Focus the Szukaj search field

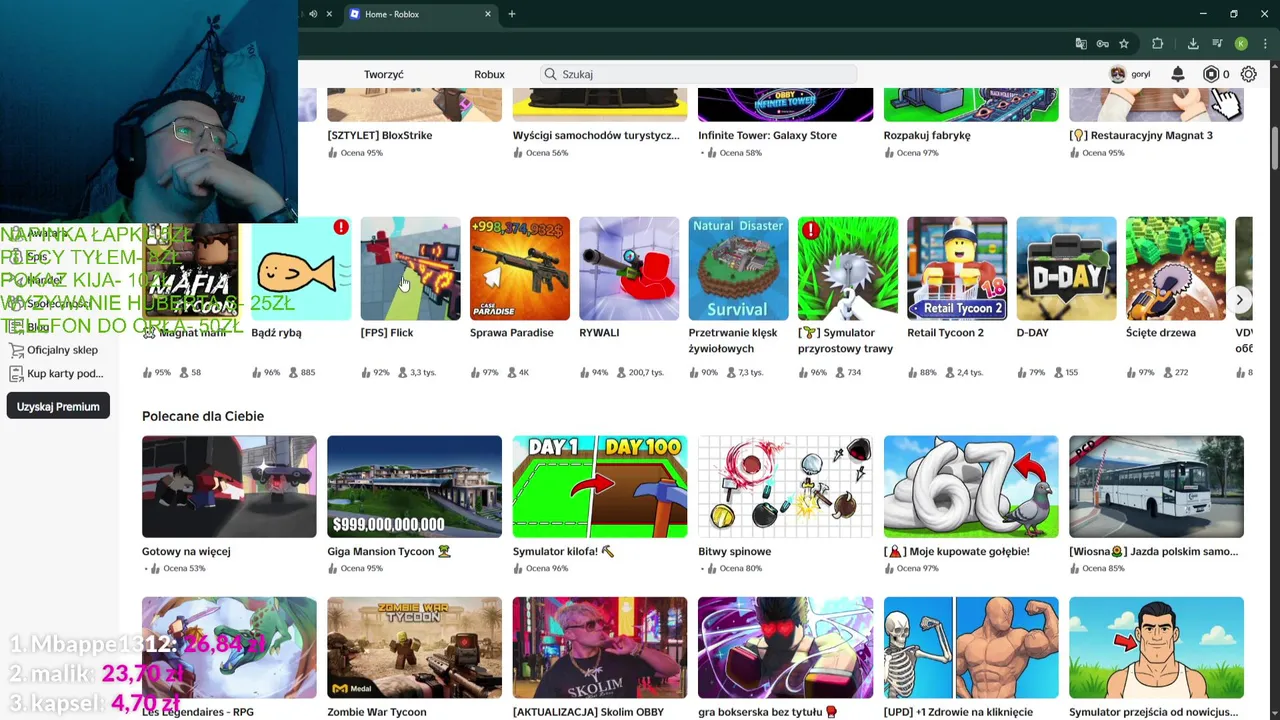tap(698, 74)
